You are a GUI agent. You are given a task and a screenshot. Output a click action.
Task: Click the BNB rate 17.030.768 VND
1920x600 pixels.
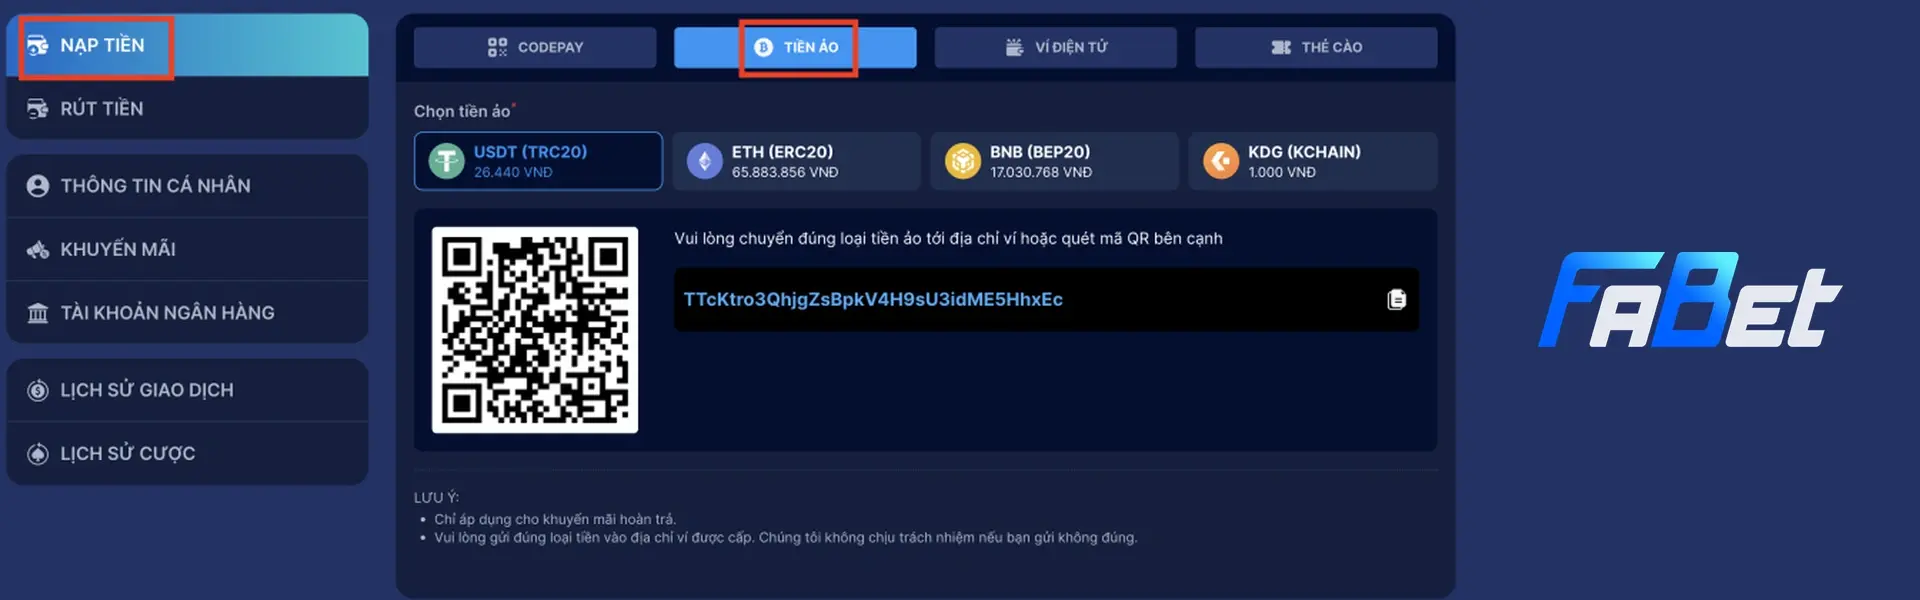(x=1041, y=172)
